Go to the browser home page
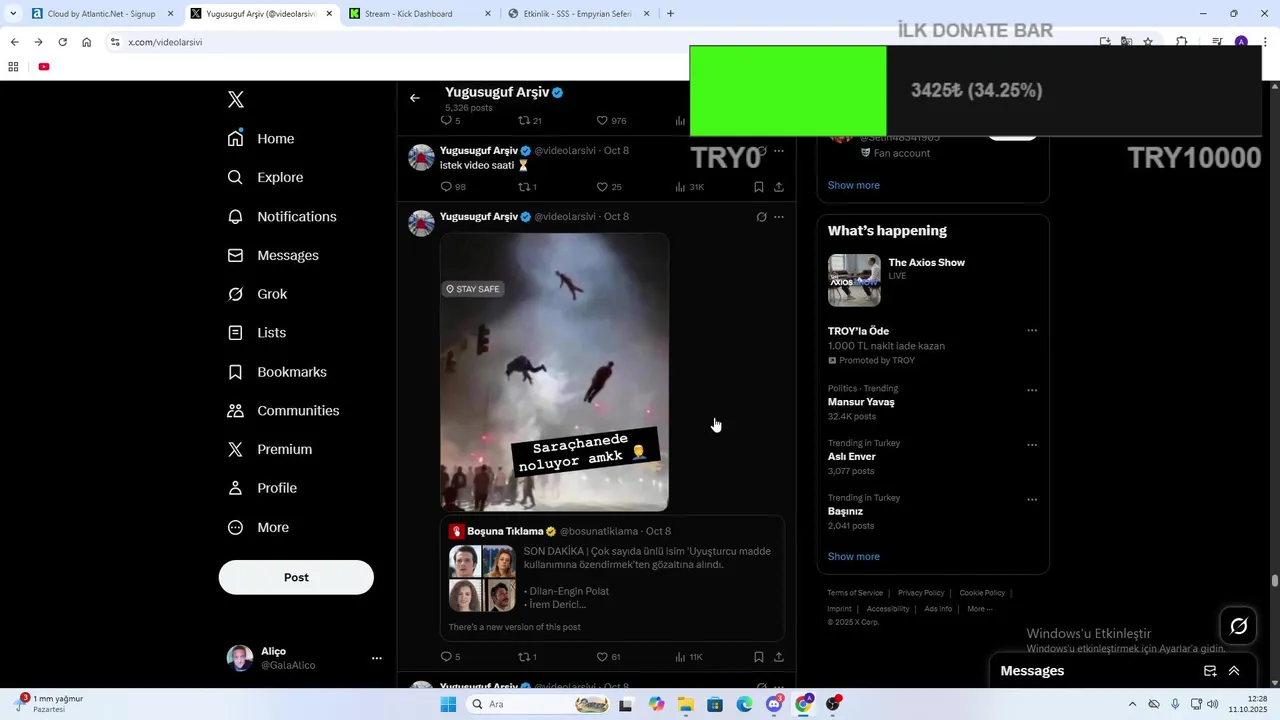The image size is (1280, 720). pyautogui.click(x=86, y=42)
